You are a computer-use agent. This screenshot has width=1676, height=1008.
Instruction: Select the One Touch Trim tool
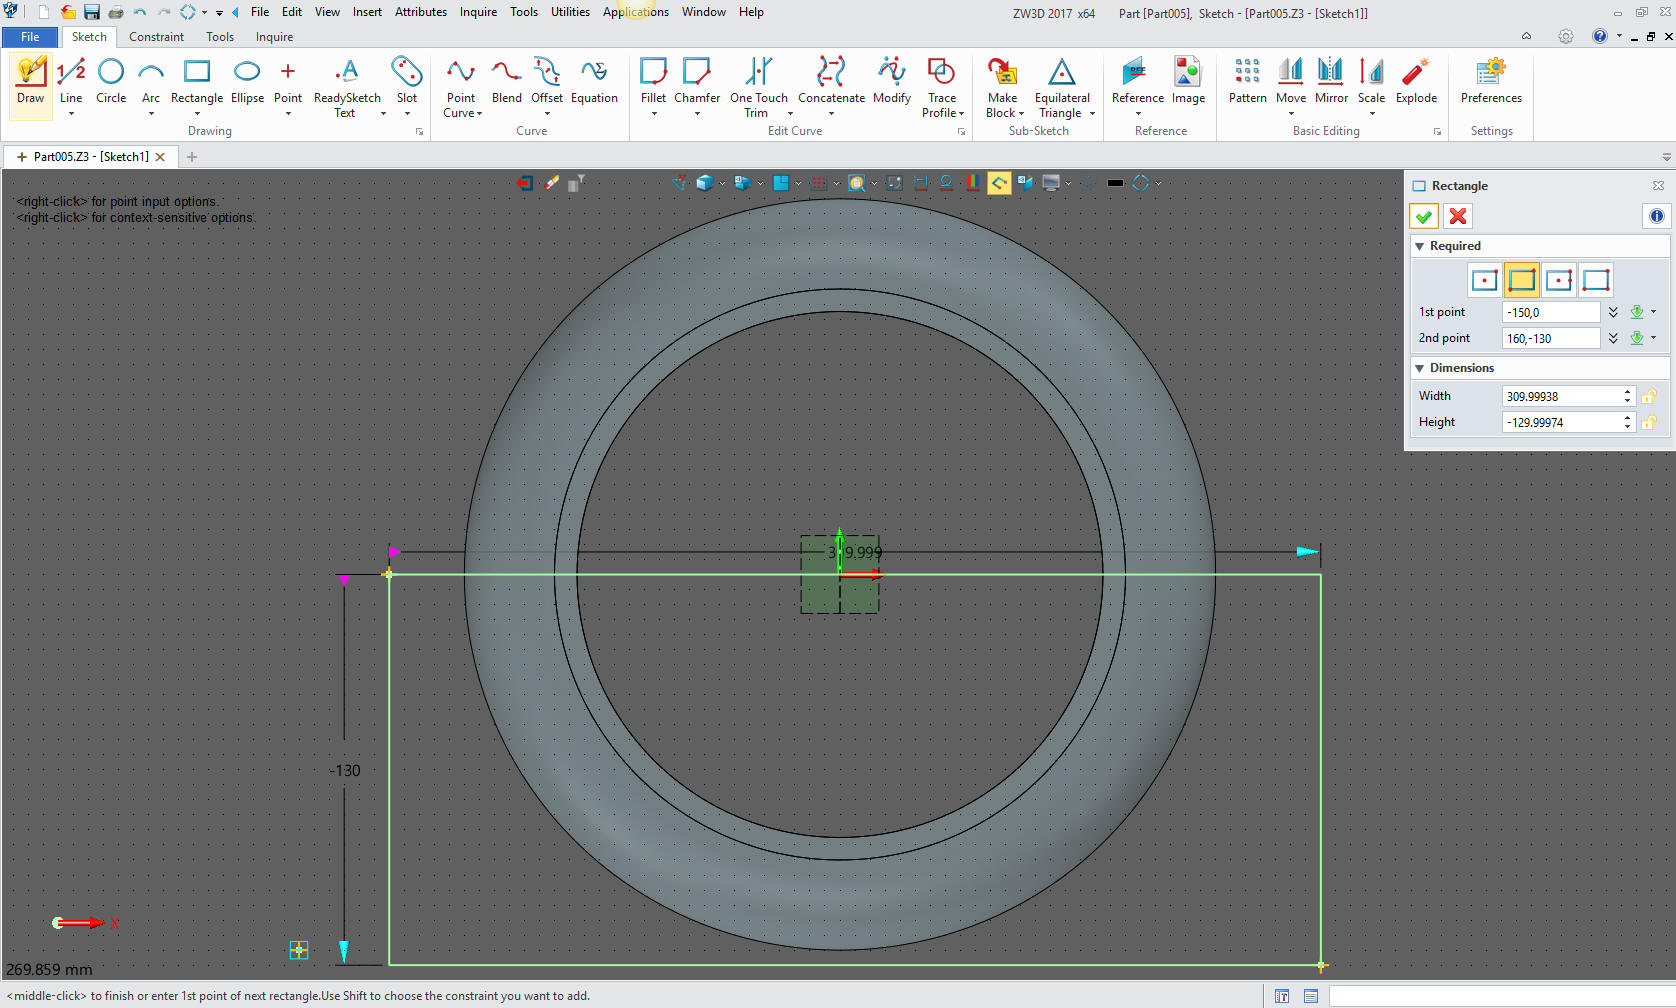tap(759, 87)
